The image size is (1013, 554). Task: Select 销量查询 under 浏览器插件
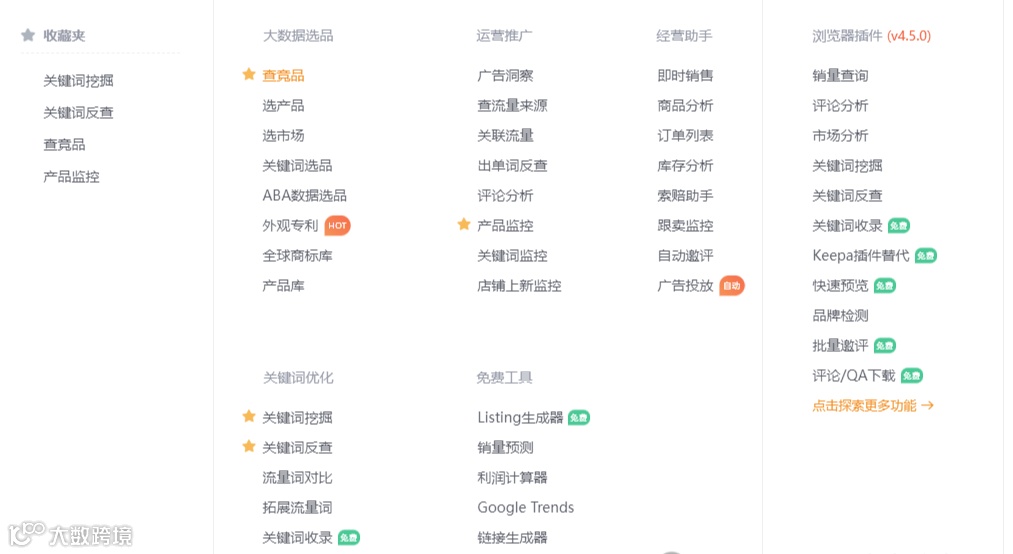coord(840,76)
